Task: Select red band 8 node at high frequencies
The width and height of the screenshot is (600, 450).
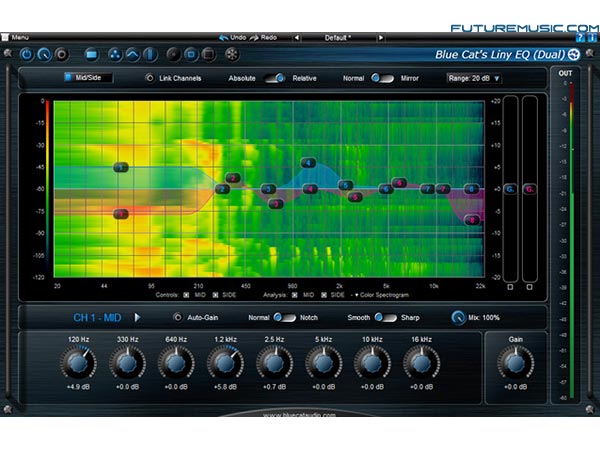Action: click(x=472, y=220)
